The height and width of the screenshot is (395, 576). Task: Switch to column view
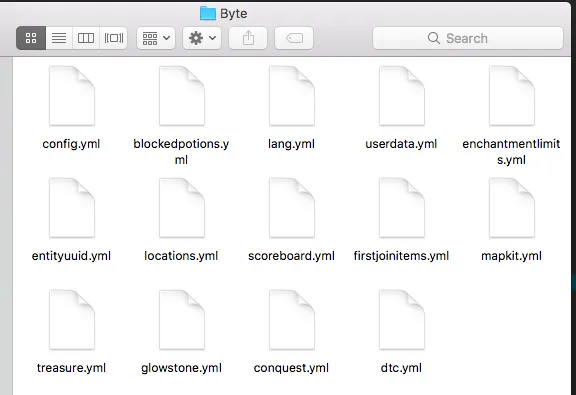[x=86, y=38]
